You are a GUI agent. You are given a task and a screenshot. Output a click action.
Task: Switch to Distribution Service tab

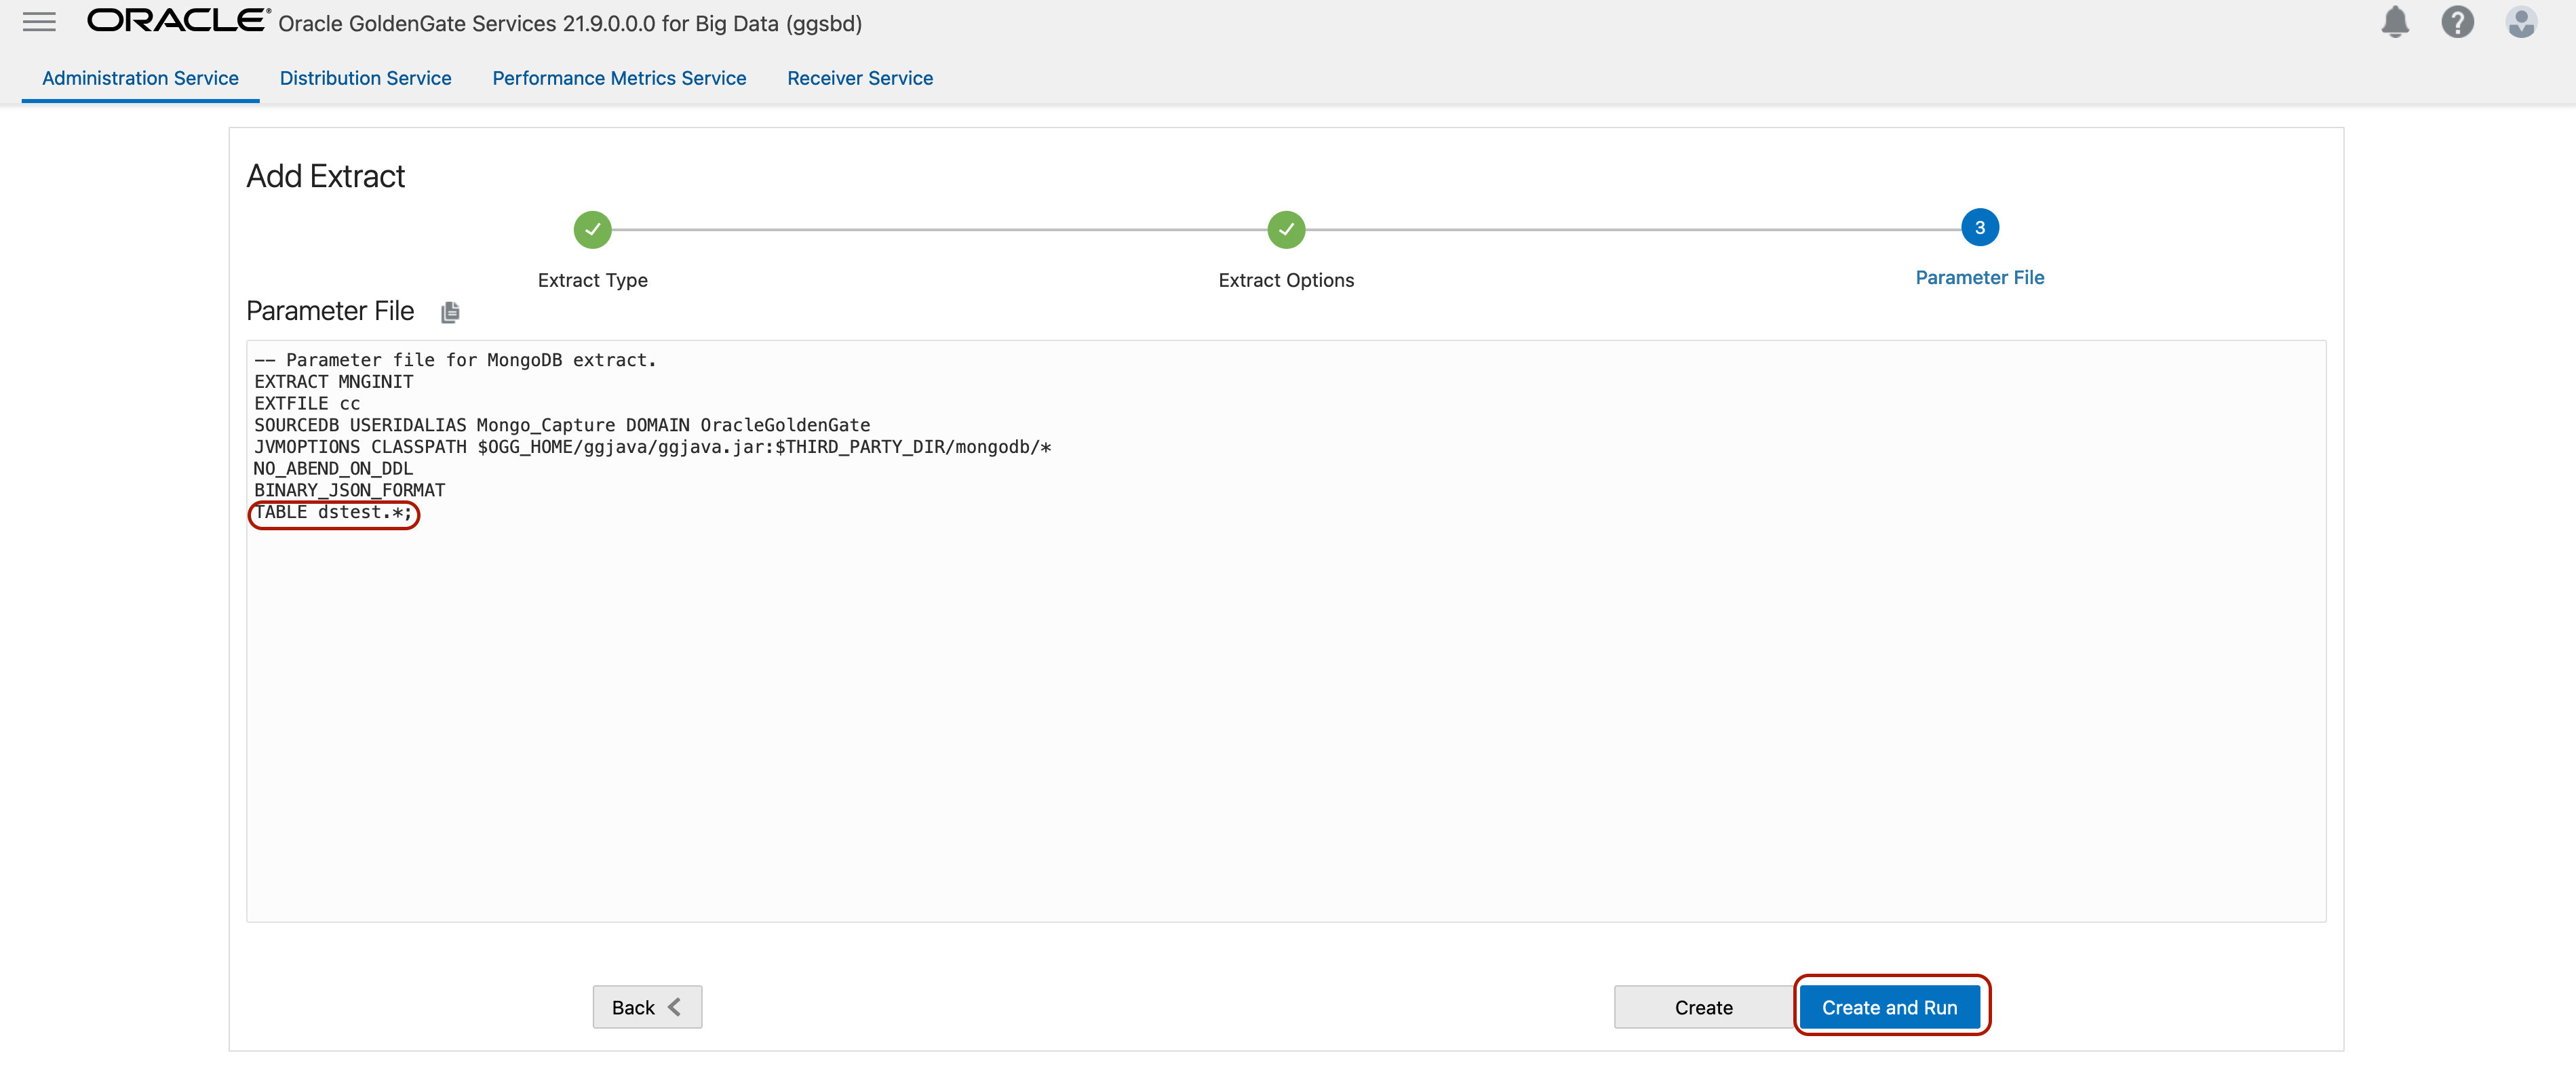click(365, 78)
